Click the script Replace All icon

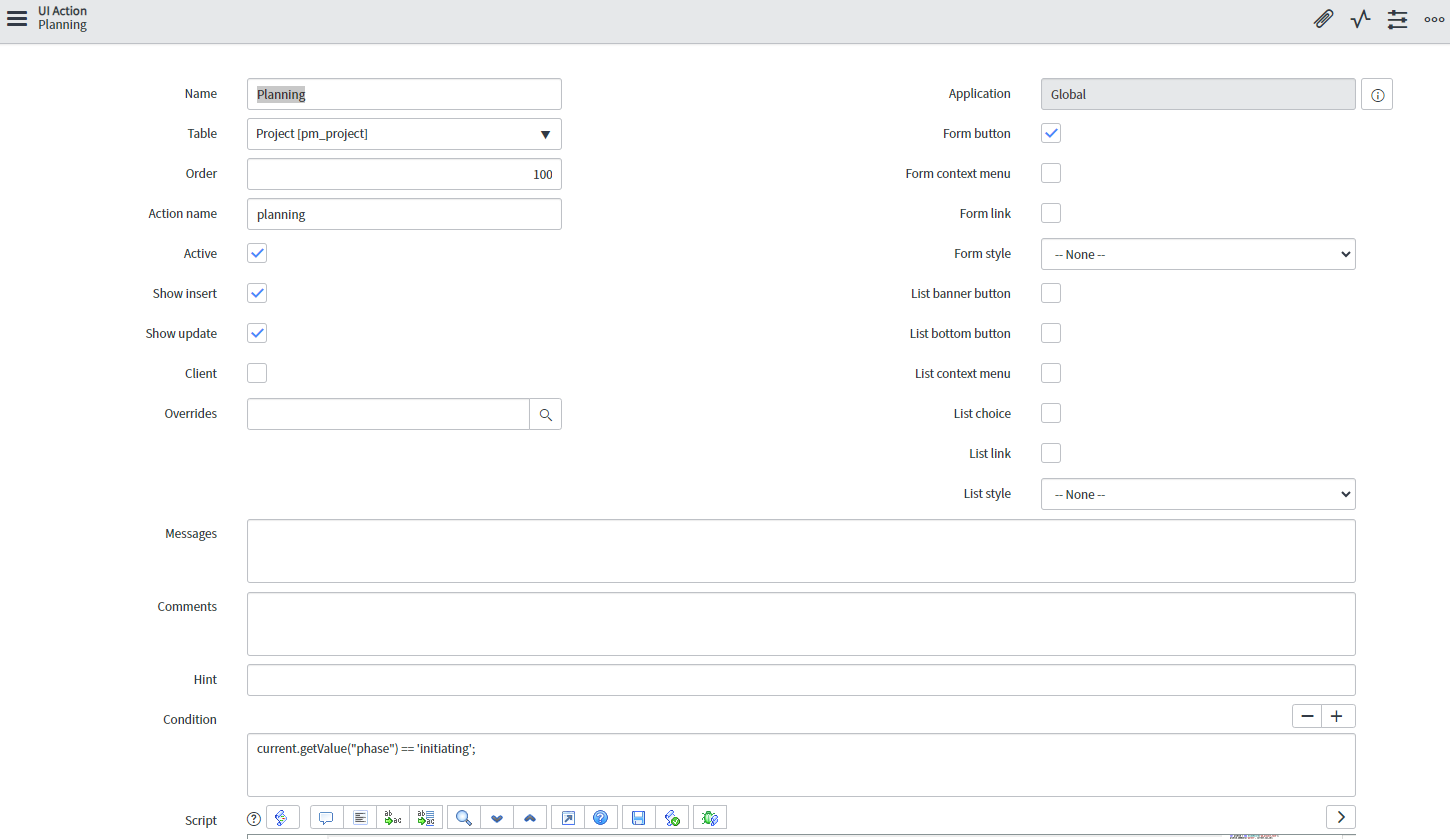(426, 817)
